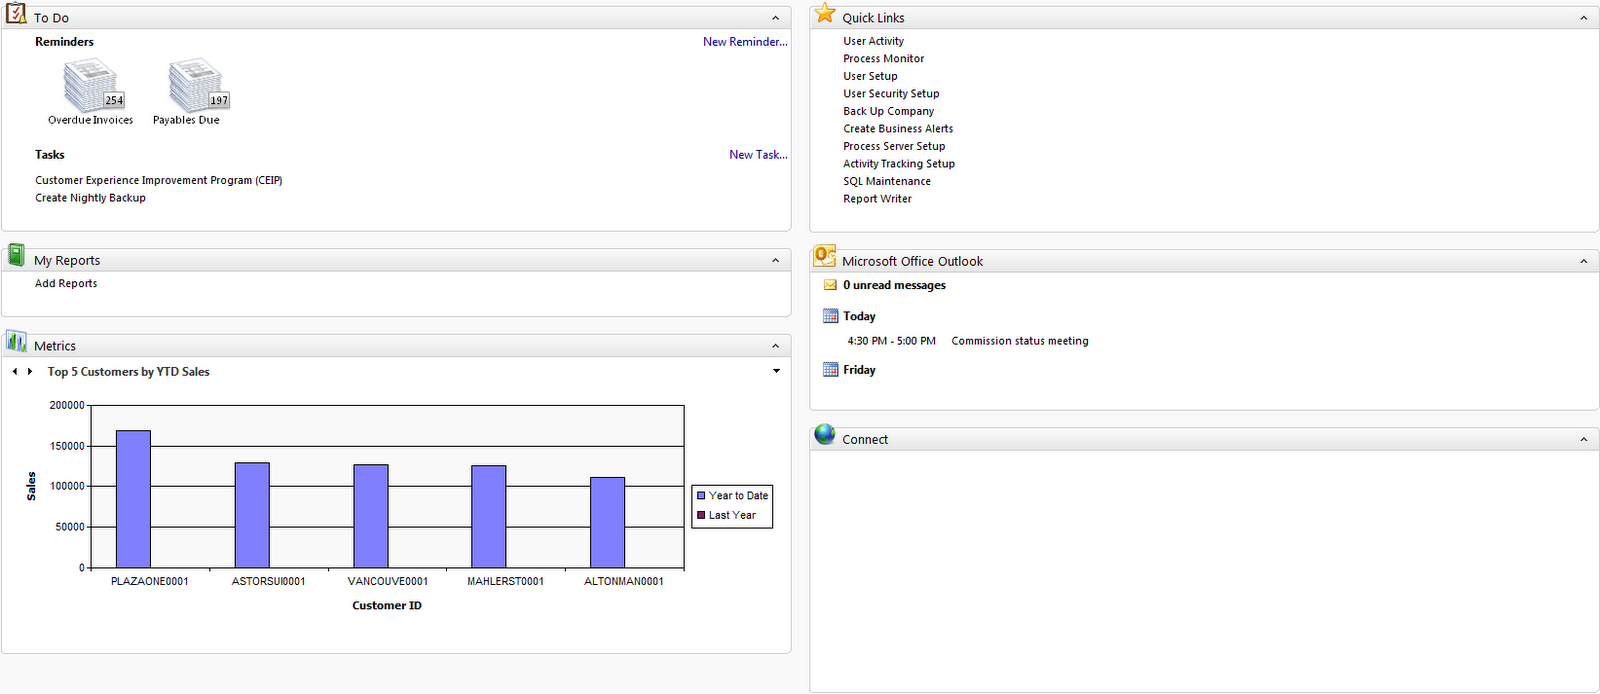Screen dimensions: 1600x694
Task: Click the VANCOUVE0001 bar in chart
Action: (371, 516)
